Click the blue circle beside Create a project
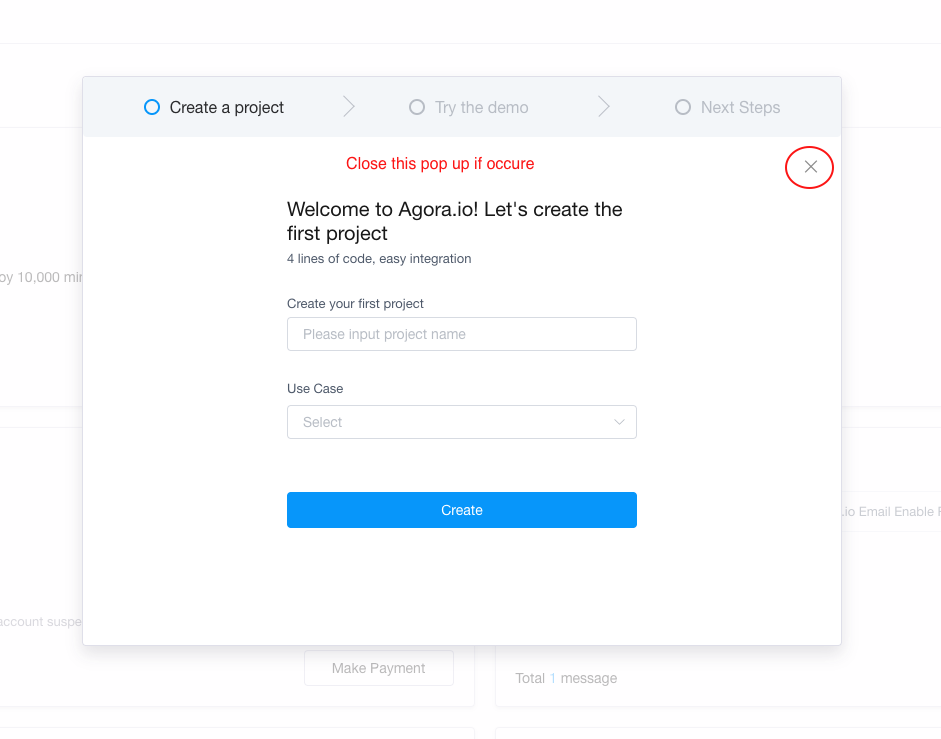Image resolution: width=941 pixels, height=739 pixels. click(152, 107)
